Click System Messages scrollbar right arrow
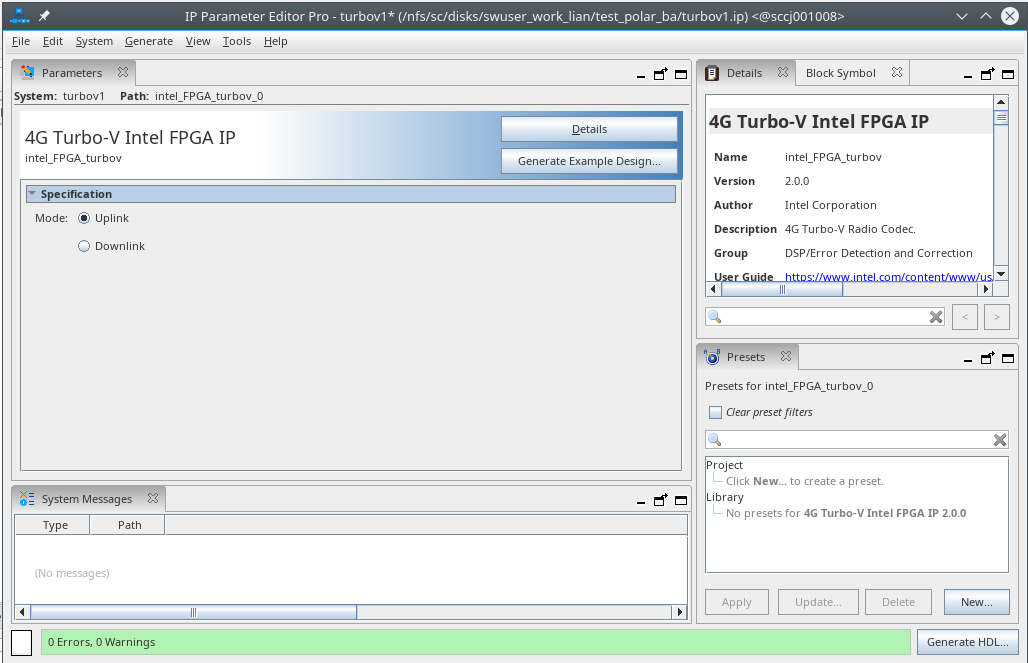1028x663 pixels. tap(680, 612)
